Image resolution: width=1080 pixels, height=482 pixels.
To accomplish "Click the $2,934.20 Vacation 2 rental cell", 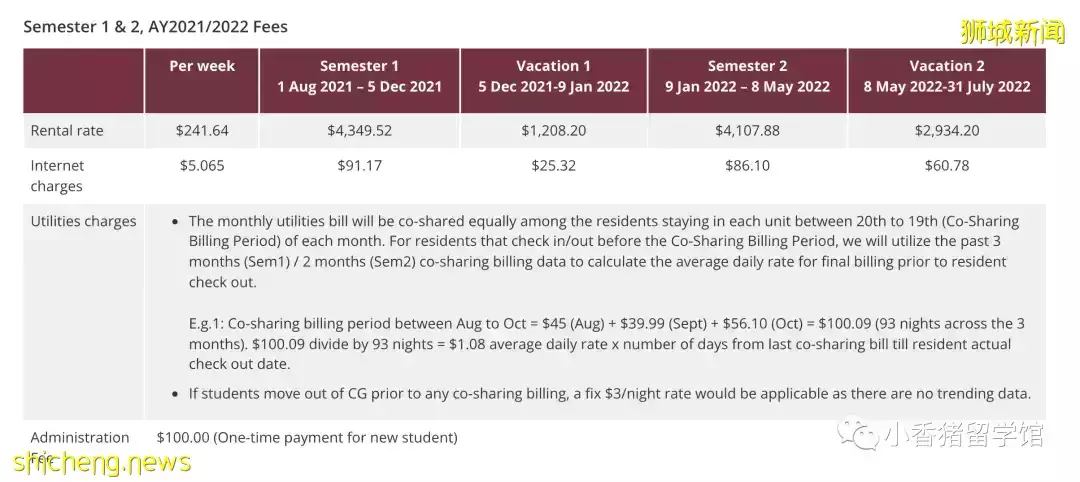I will point(946,131).
